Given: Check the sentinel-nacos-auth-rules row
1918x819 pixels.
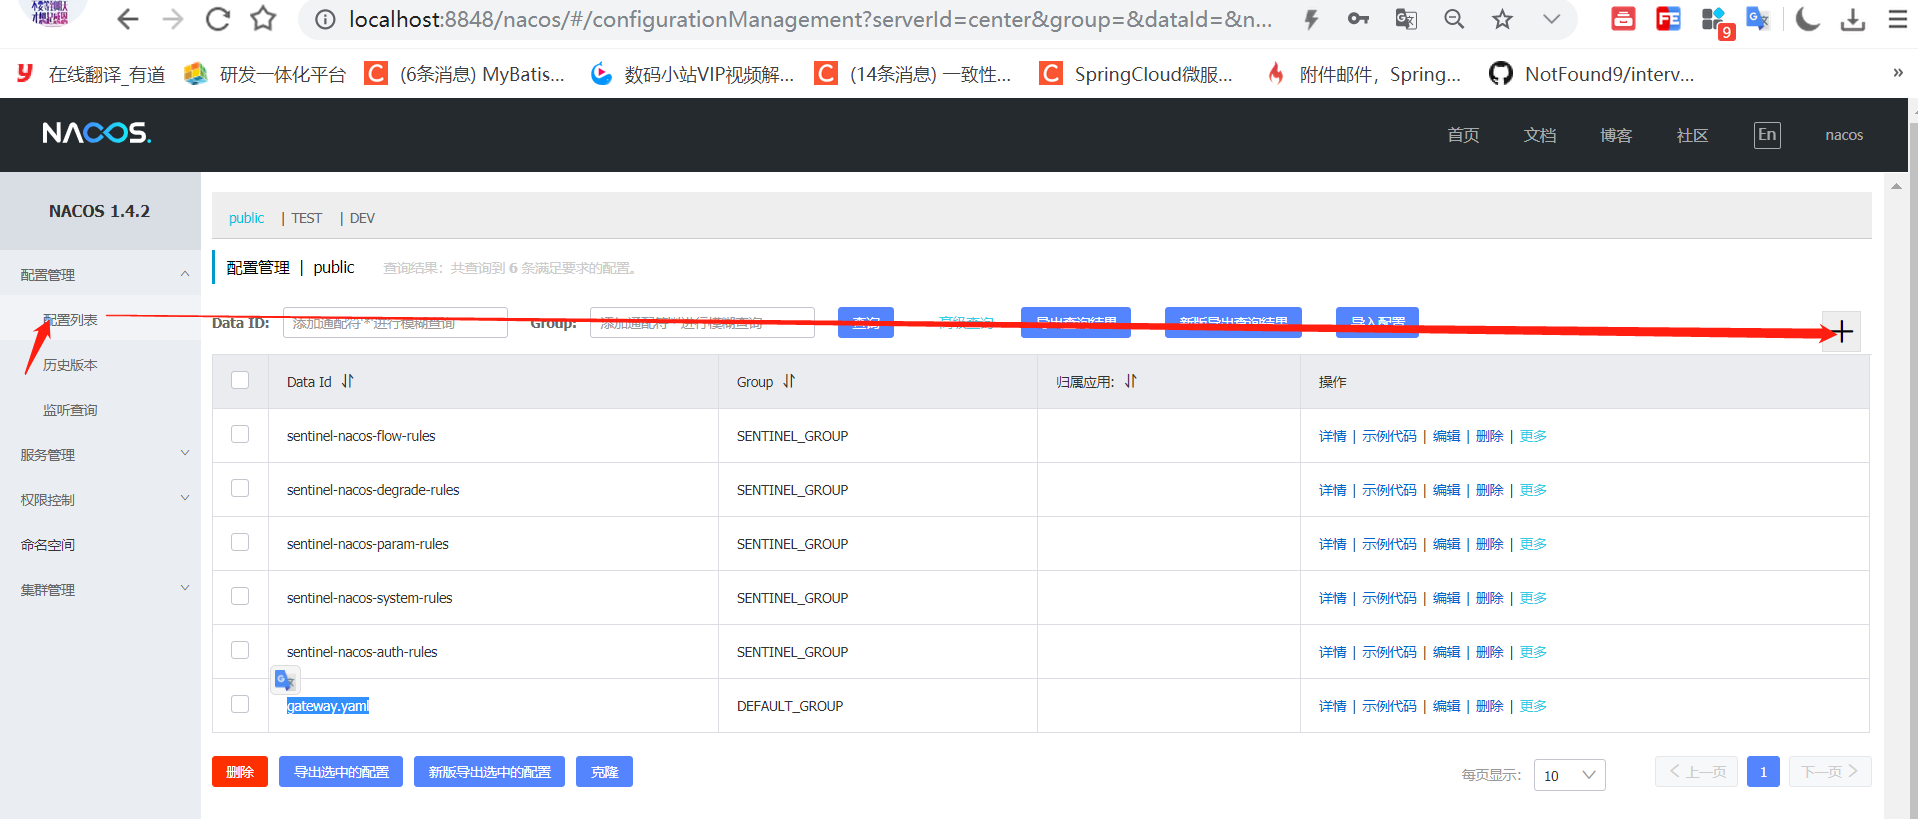Looking at the screenshot, I should tap(240, 650).
